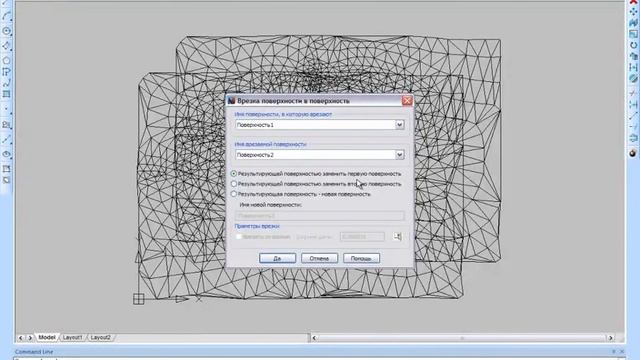Click the black sphere icon in right toolbar
Image resolution: width=640 pixels, height=360 pixels.
[633, 153]
